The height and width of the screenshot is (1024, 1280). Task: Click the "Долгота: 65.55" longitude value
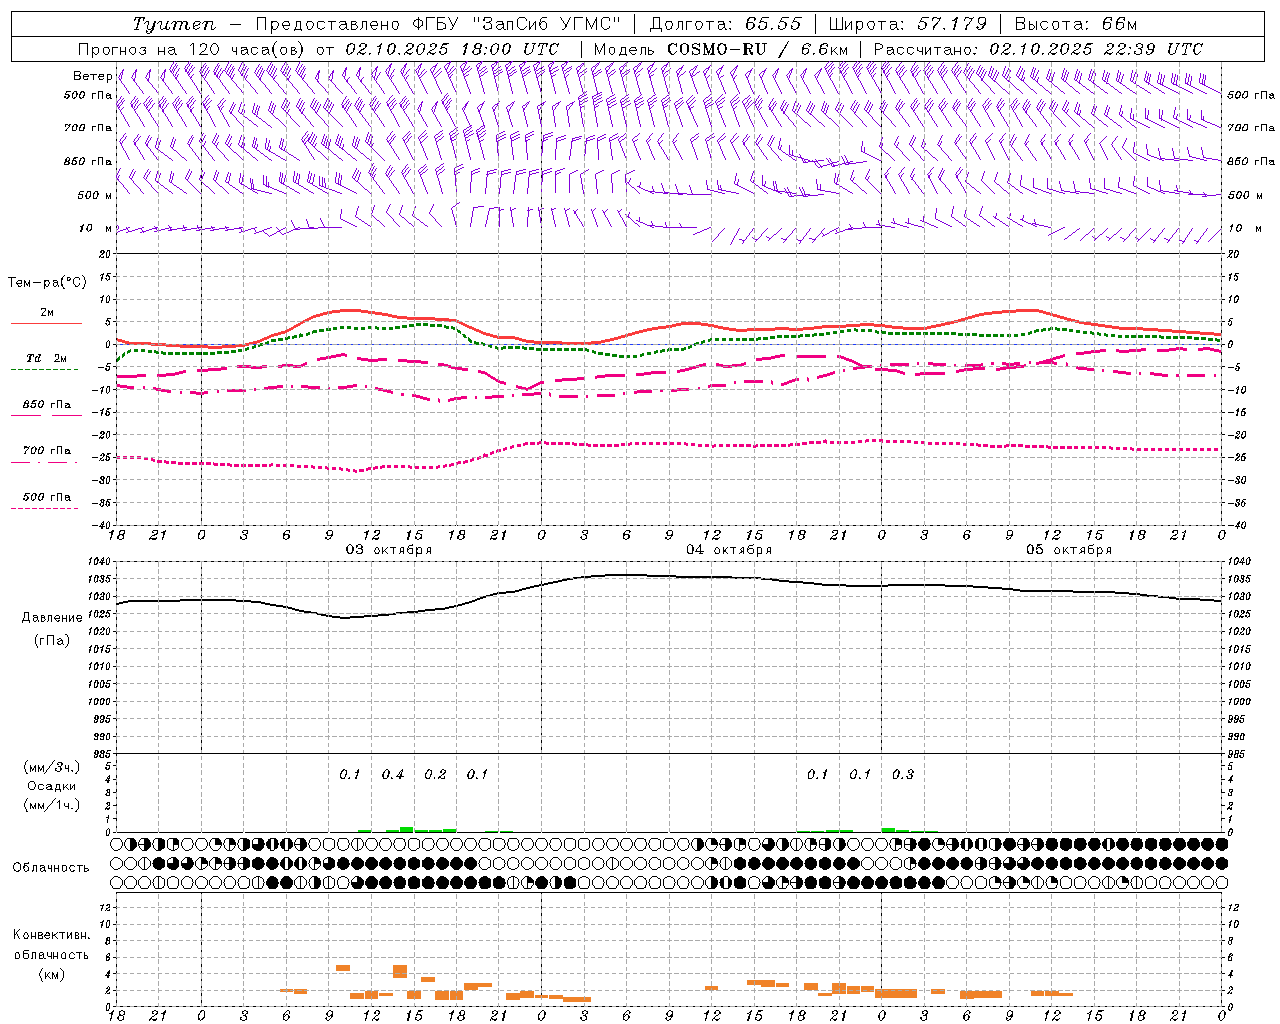[726, 24]
